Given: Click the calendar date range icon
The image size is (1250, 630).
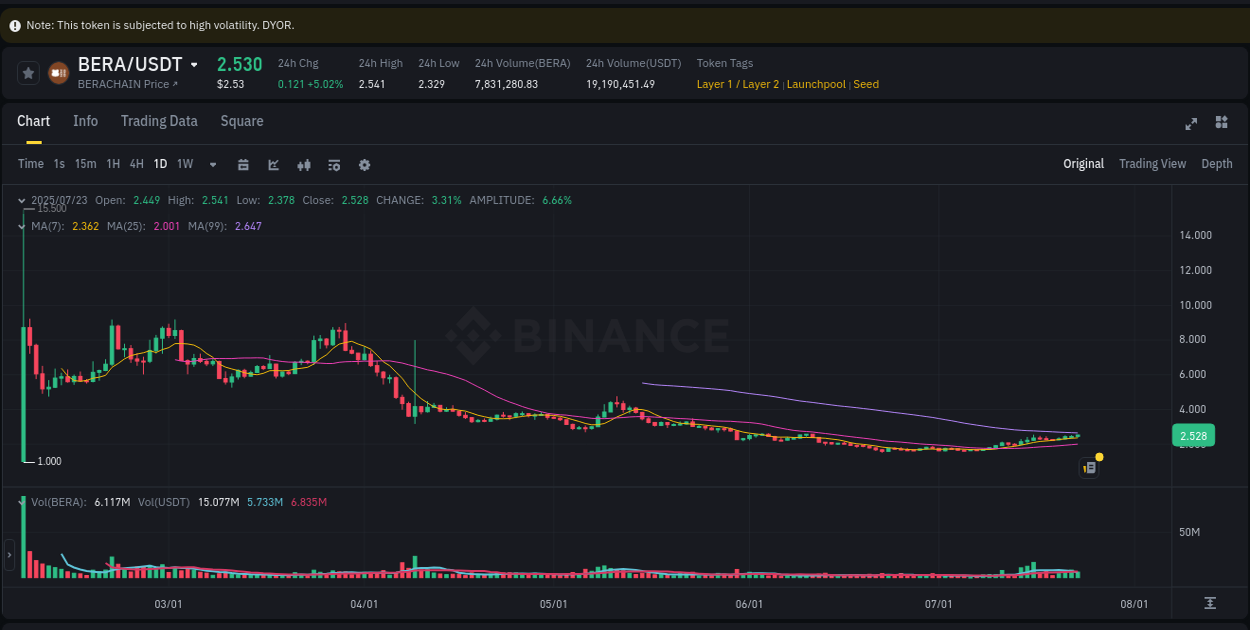Looking at the screenshot, I should pyautogui.click(x=243, y=164).
